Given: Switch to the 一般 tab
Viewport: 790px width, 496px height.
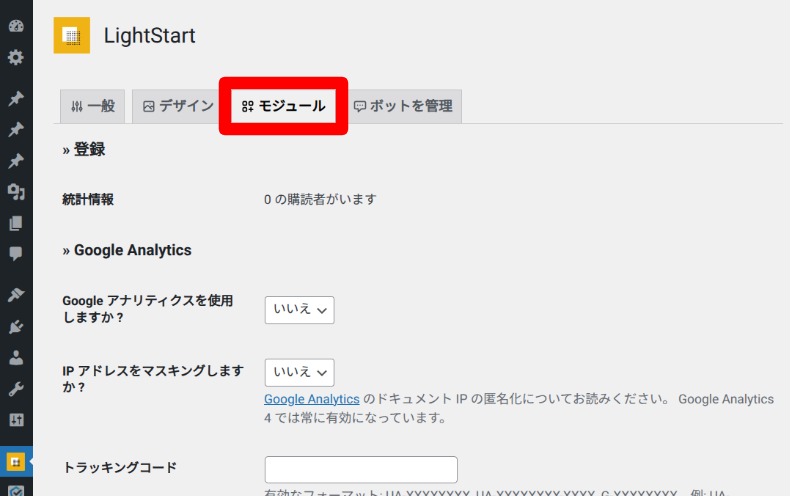Looking at the screenshot, I should pyautogui.click(x=93, y=106).
